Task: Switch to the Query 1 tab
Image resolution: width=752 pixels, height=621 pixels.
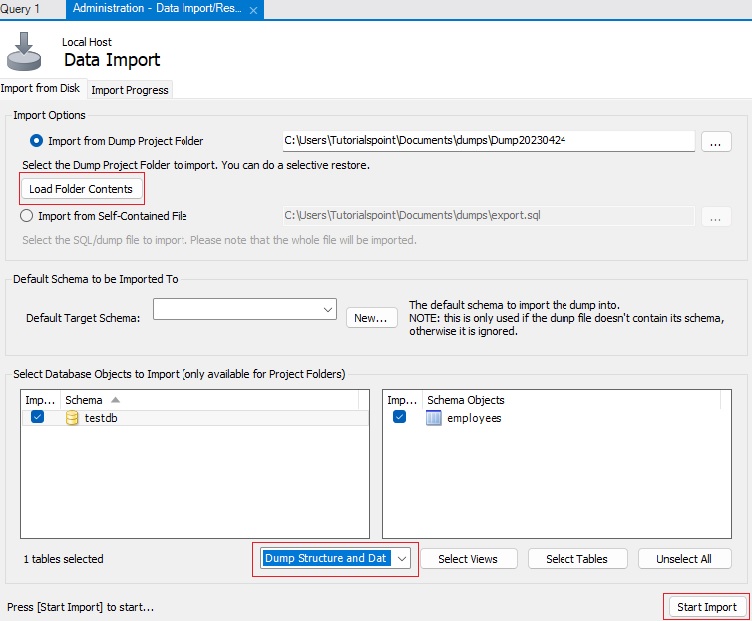Action: point(21,9)
